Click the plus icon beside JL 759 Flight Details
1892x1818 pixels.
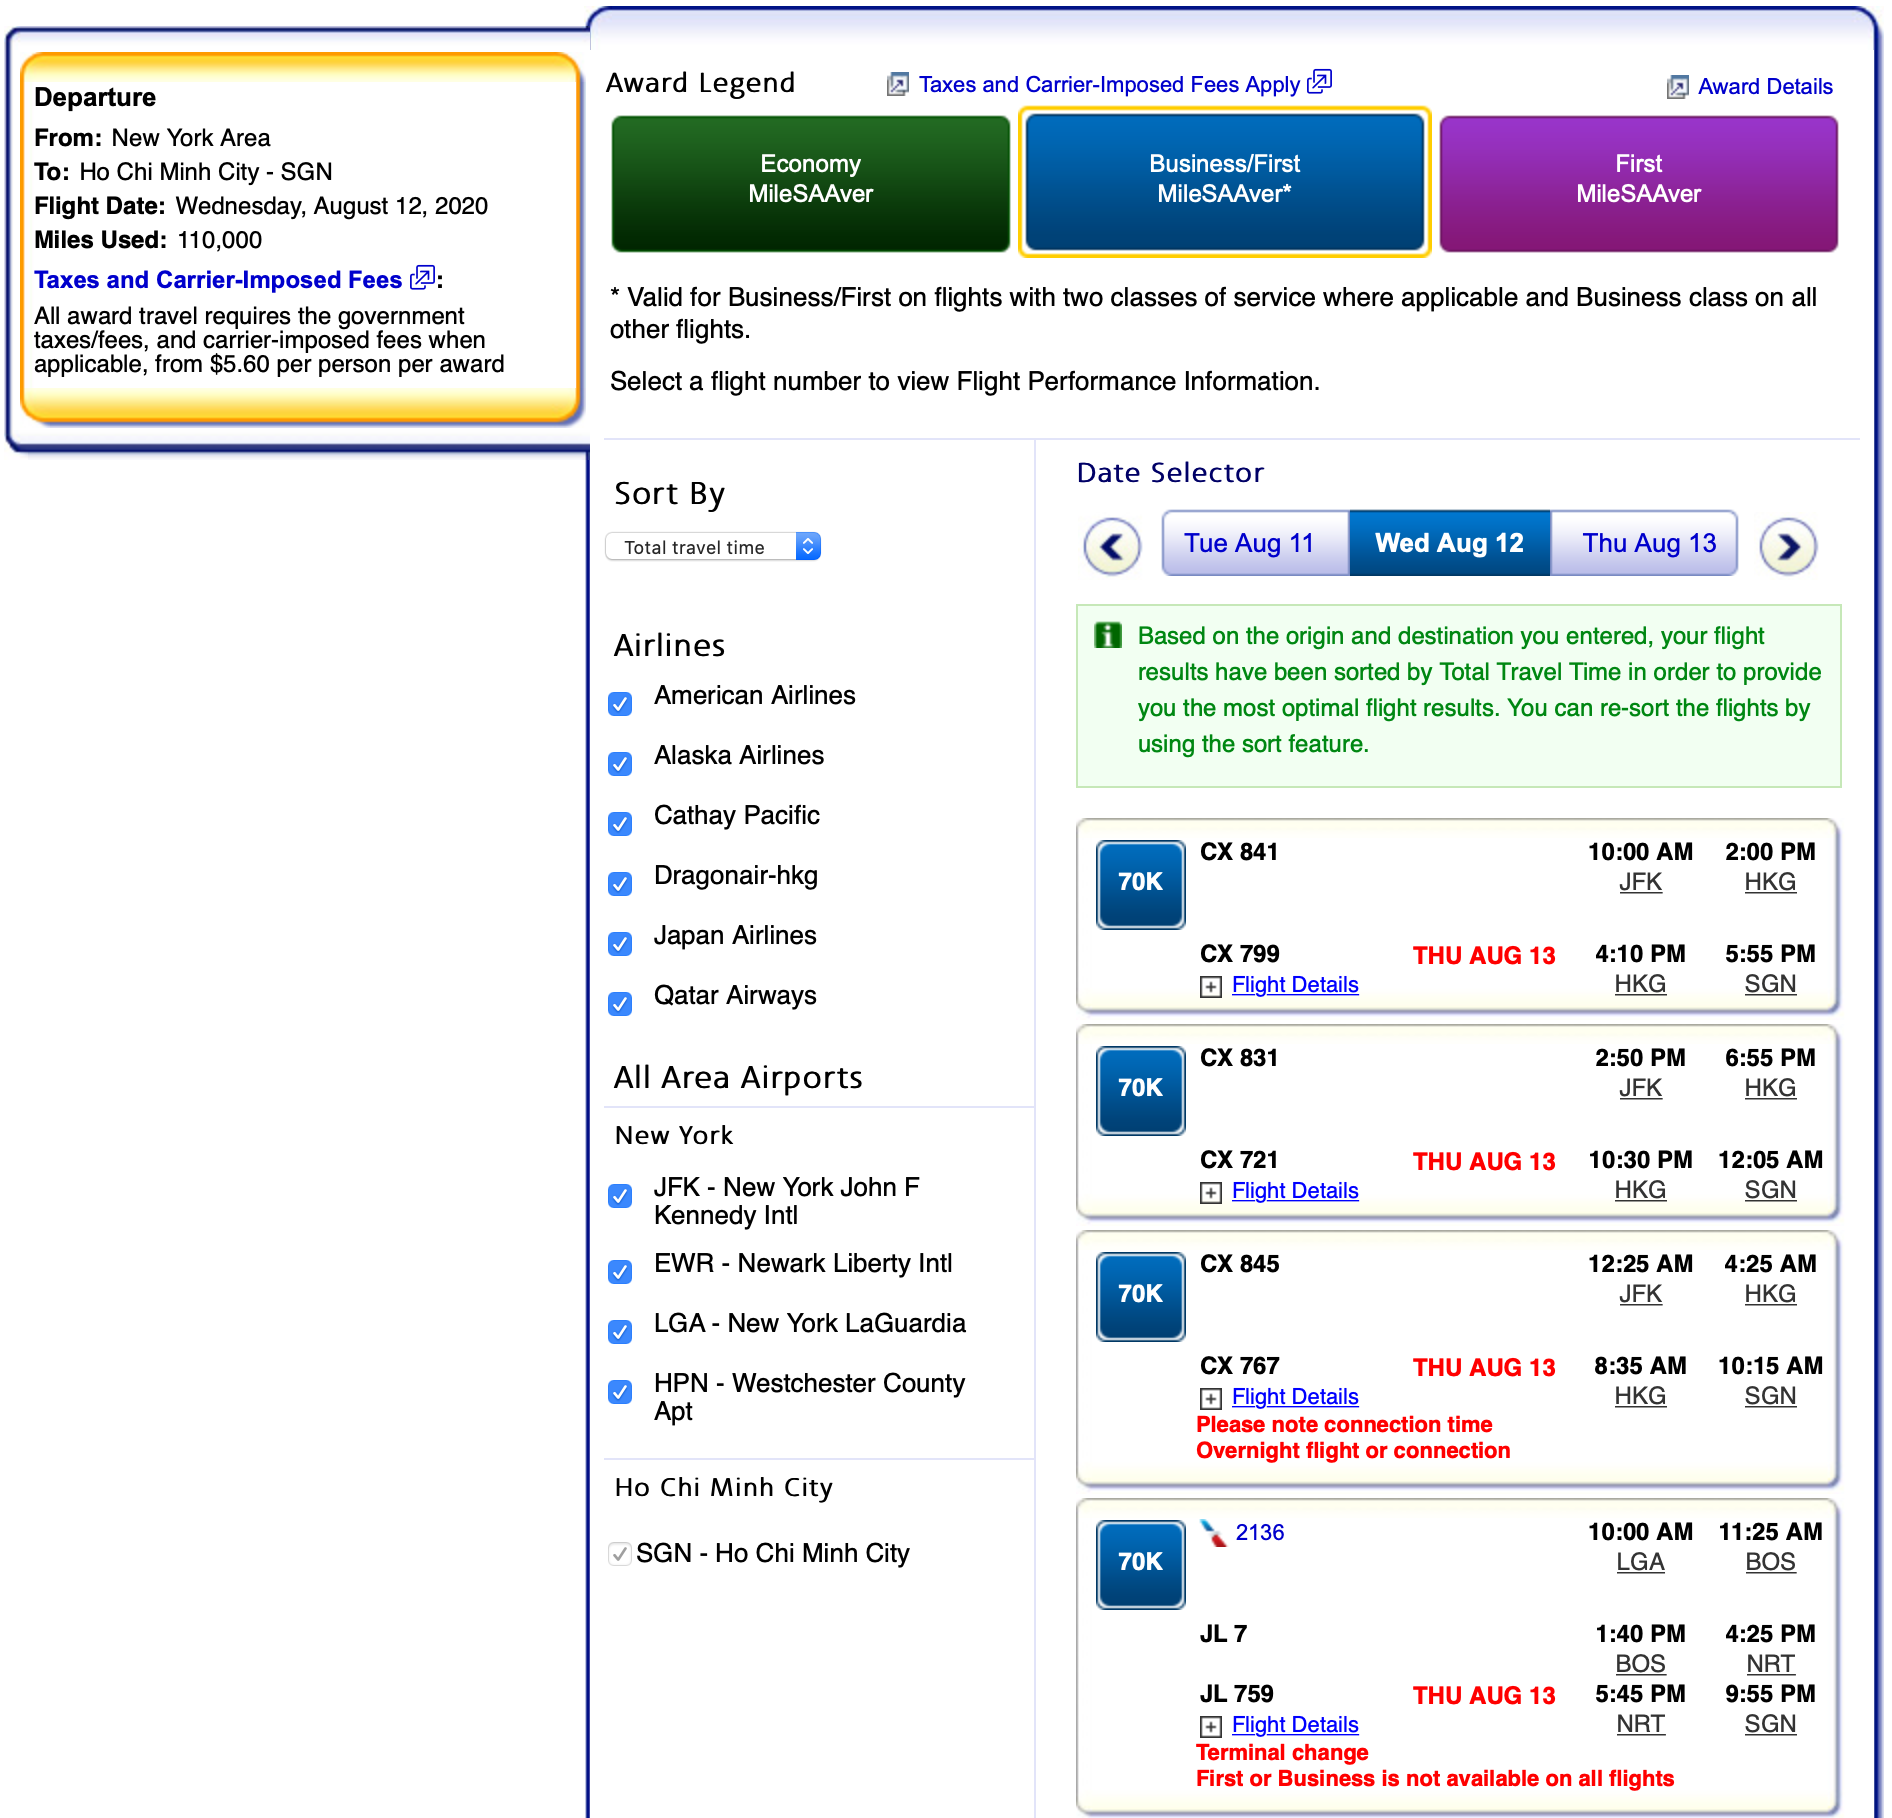click(1211, 1727)
